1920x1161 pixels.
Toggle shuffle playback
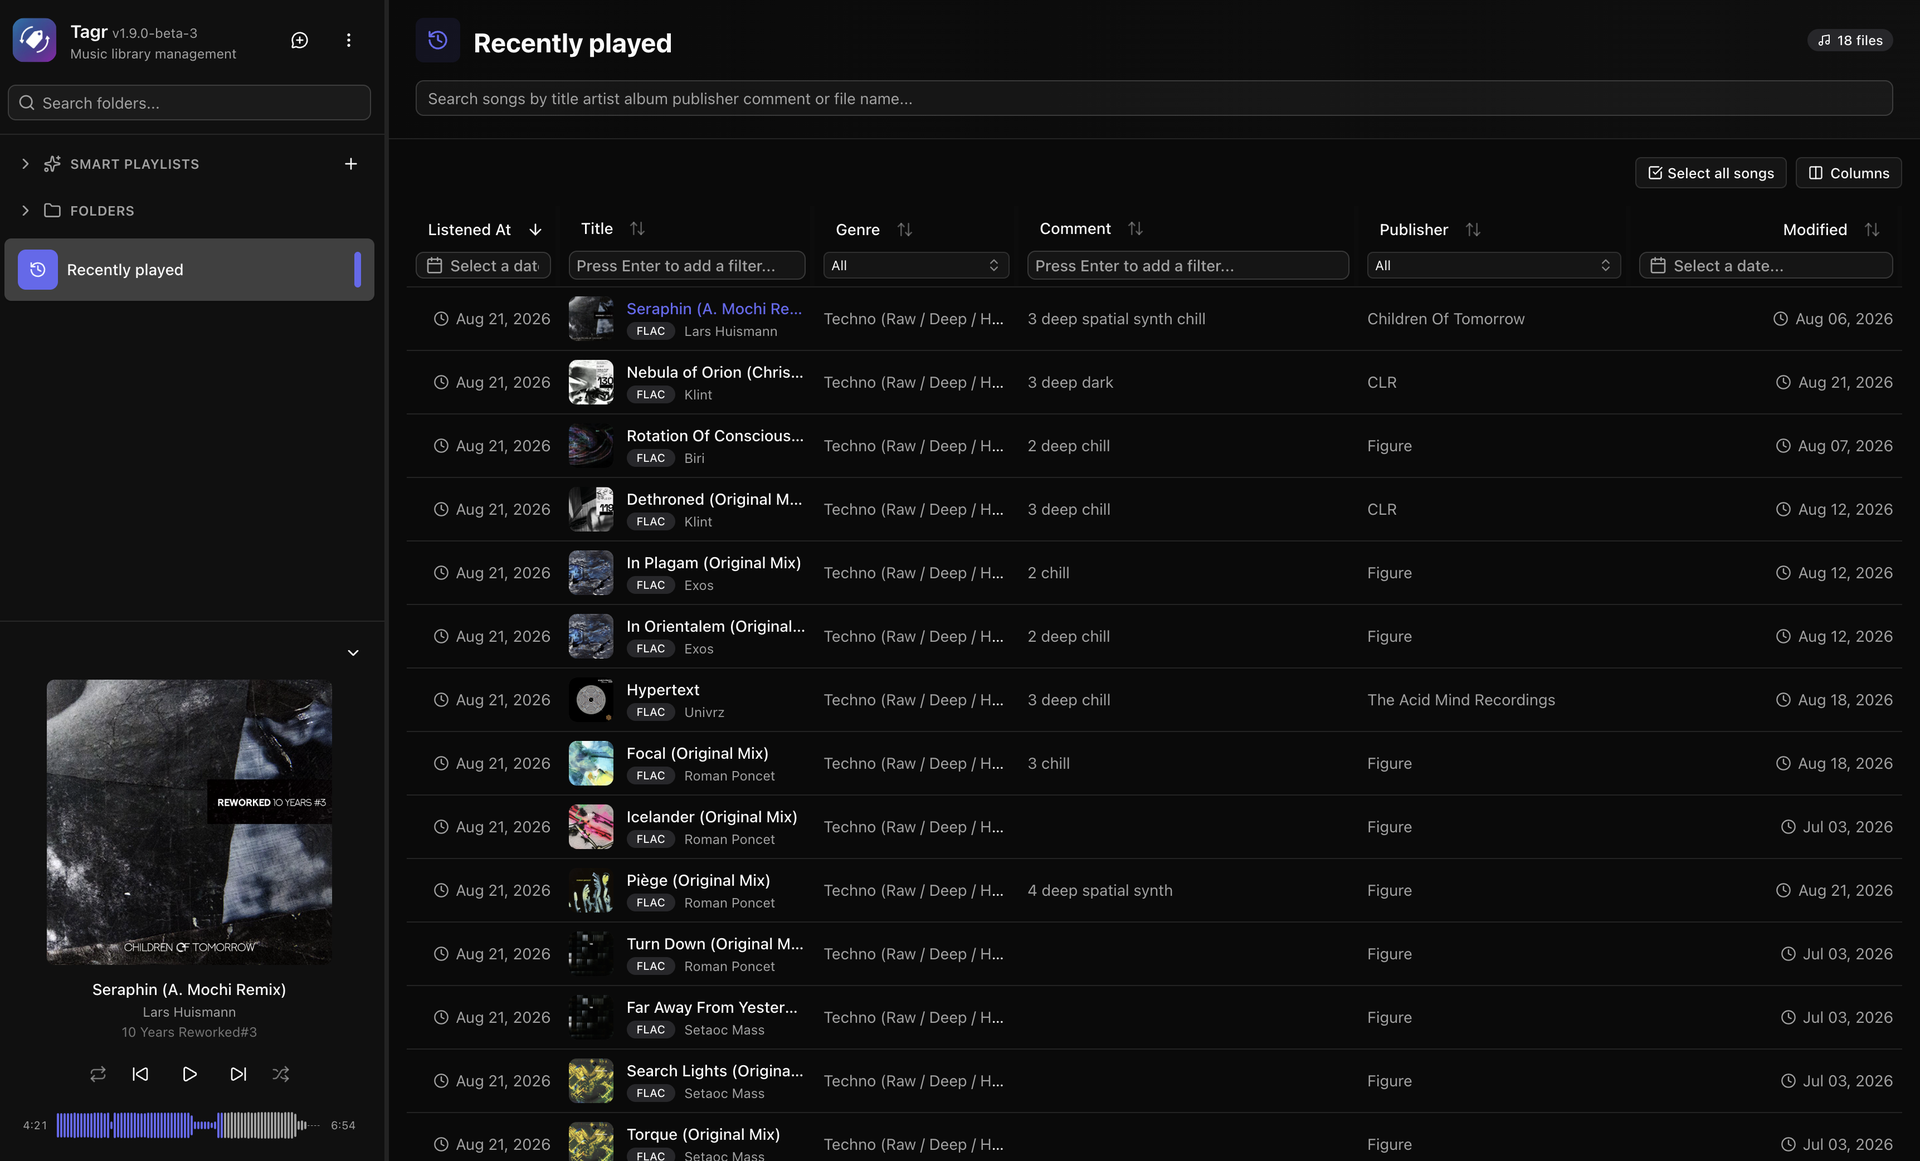click(281, 1074)
